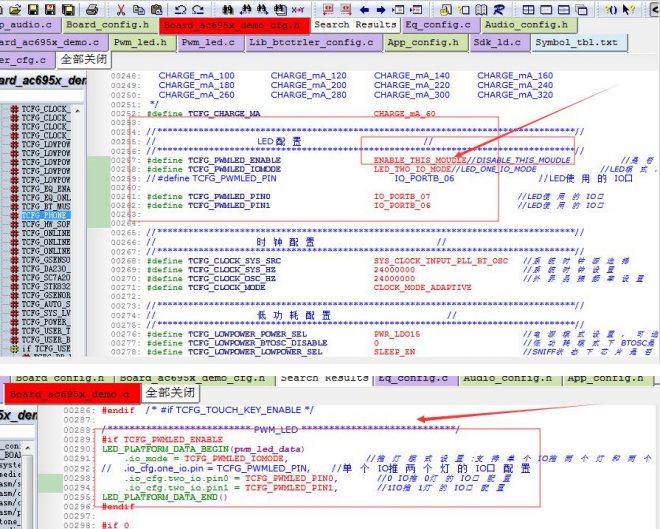Print the current file
This screenshot has height=529, width=660.
click(x=92, y=9)
